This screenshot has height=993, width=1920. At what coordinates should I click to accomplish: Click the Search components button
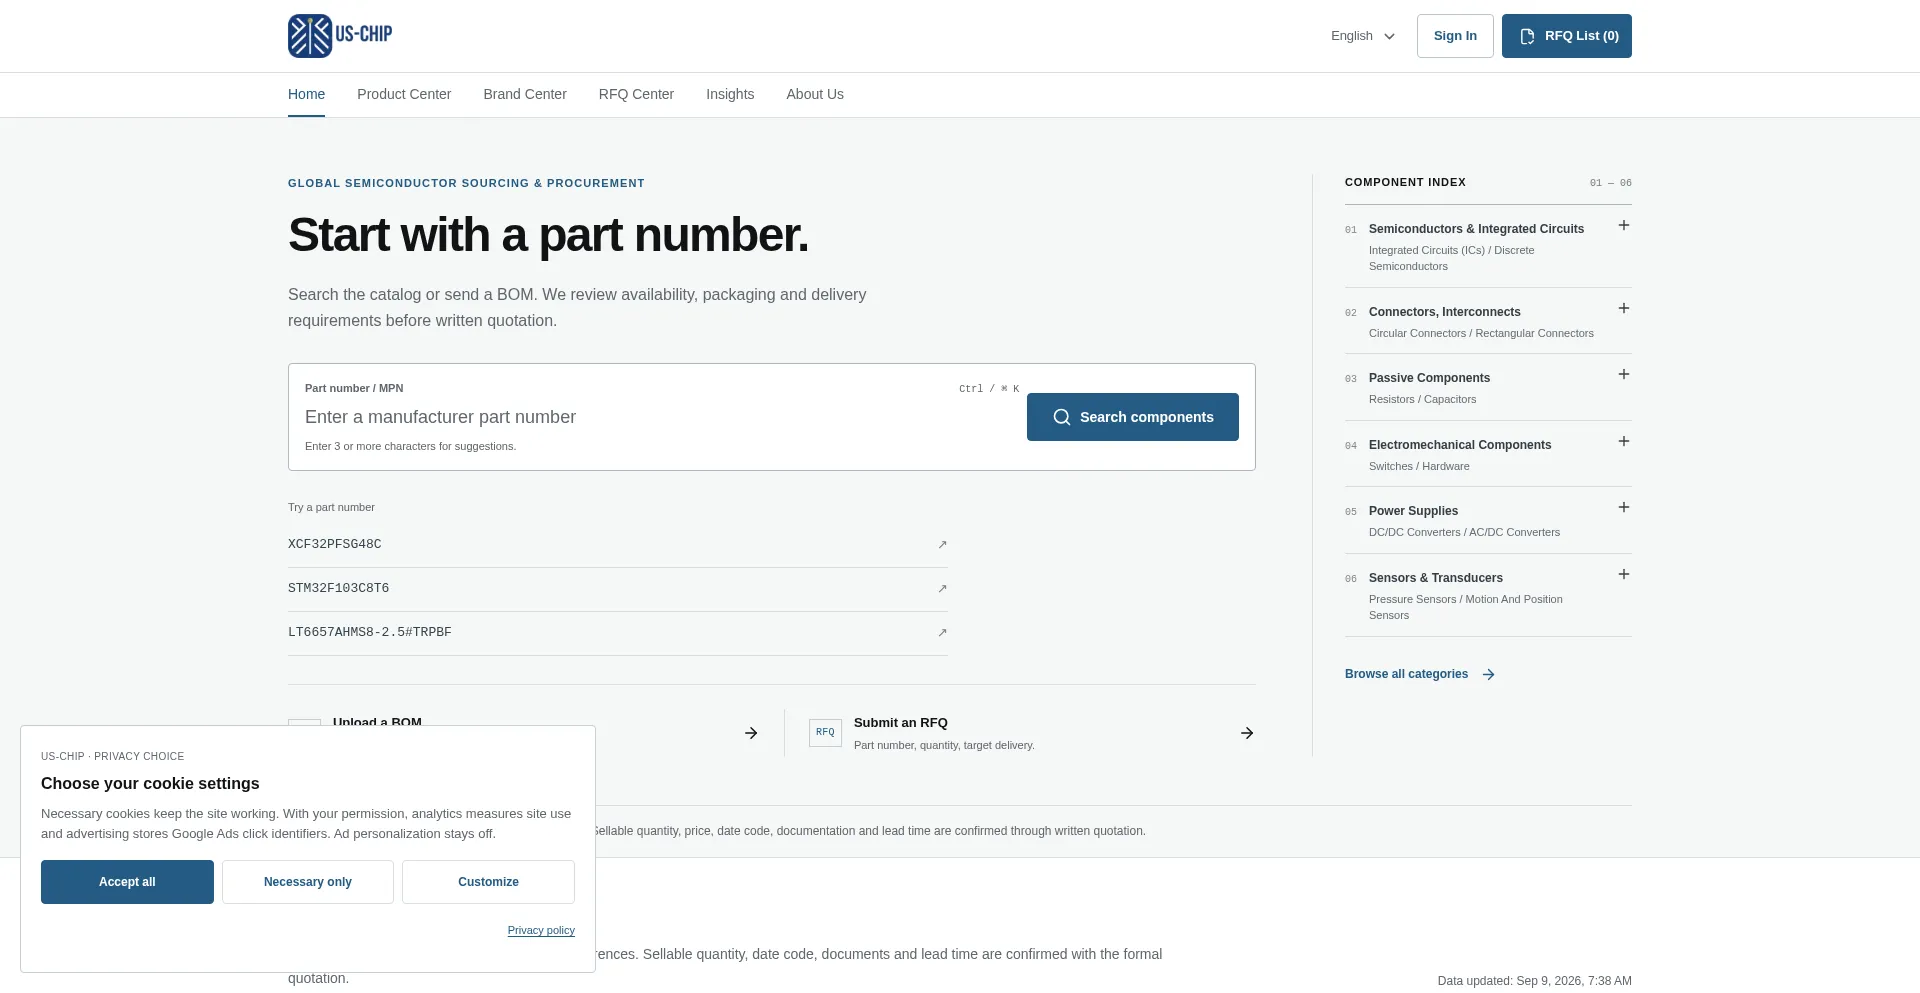click(1133, 417)
